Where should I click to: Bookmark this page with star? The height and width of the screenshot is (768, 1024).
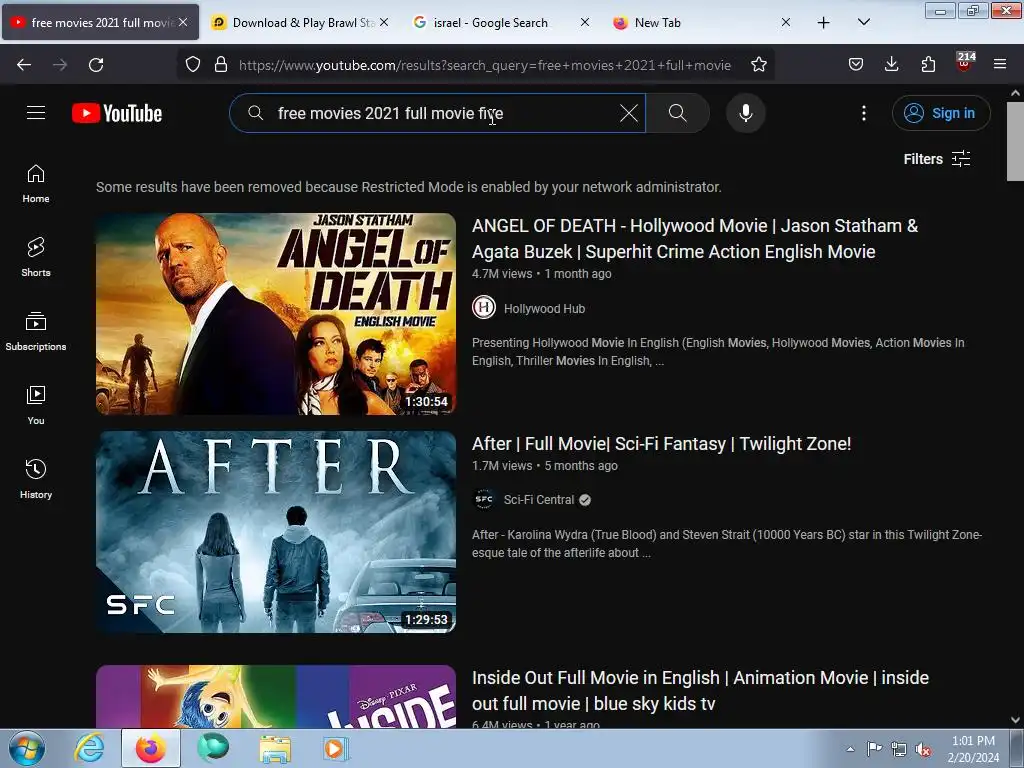[x=758, y=65]
